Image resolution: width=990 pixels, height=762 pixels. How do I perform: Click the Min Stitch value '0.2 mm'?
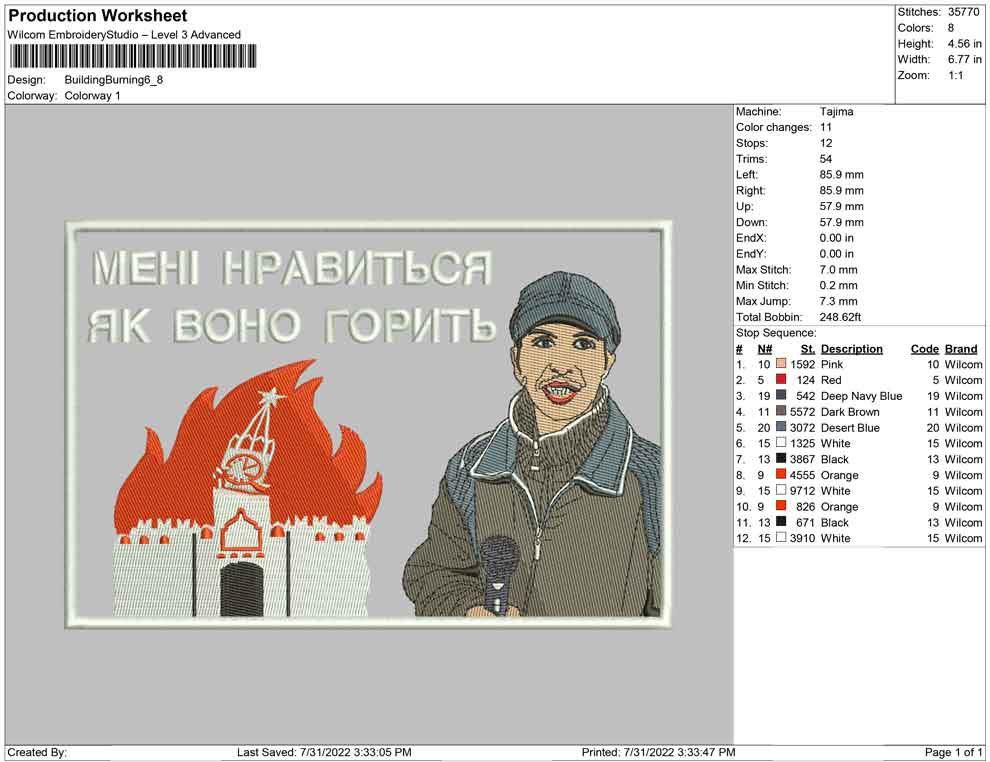838,285
